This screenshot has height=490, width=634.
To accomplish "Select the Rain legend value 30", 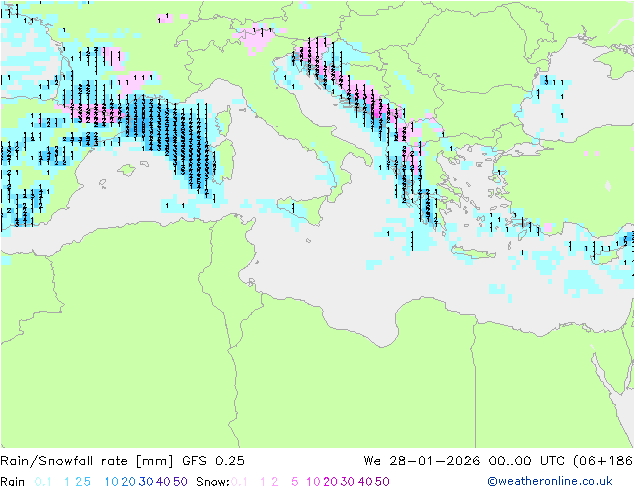I will tap(146, 482).
